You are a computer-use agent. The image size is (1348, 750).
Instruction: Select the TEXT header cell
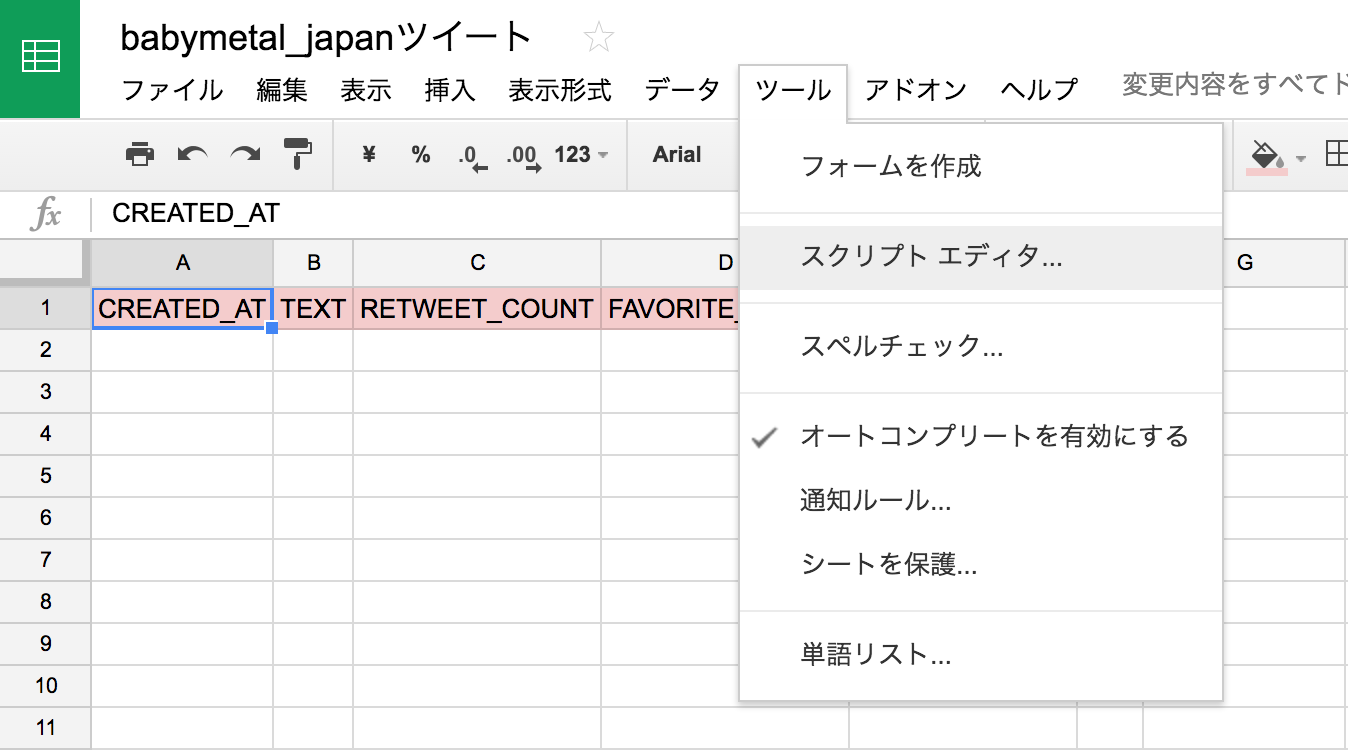(313, 308)
